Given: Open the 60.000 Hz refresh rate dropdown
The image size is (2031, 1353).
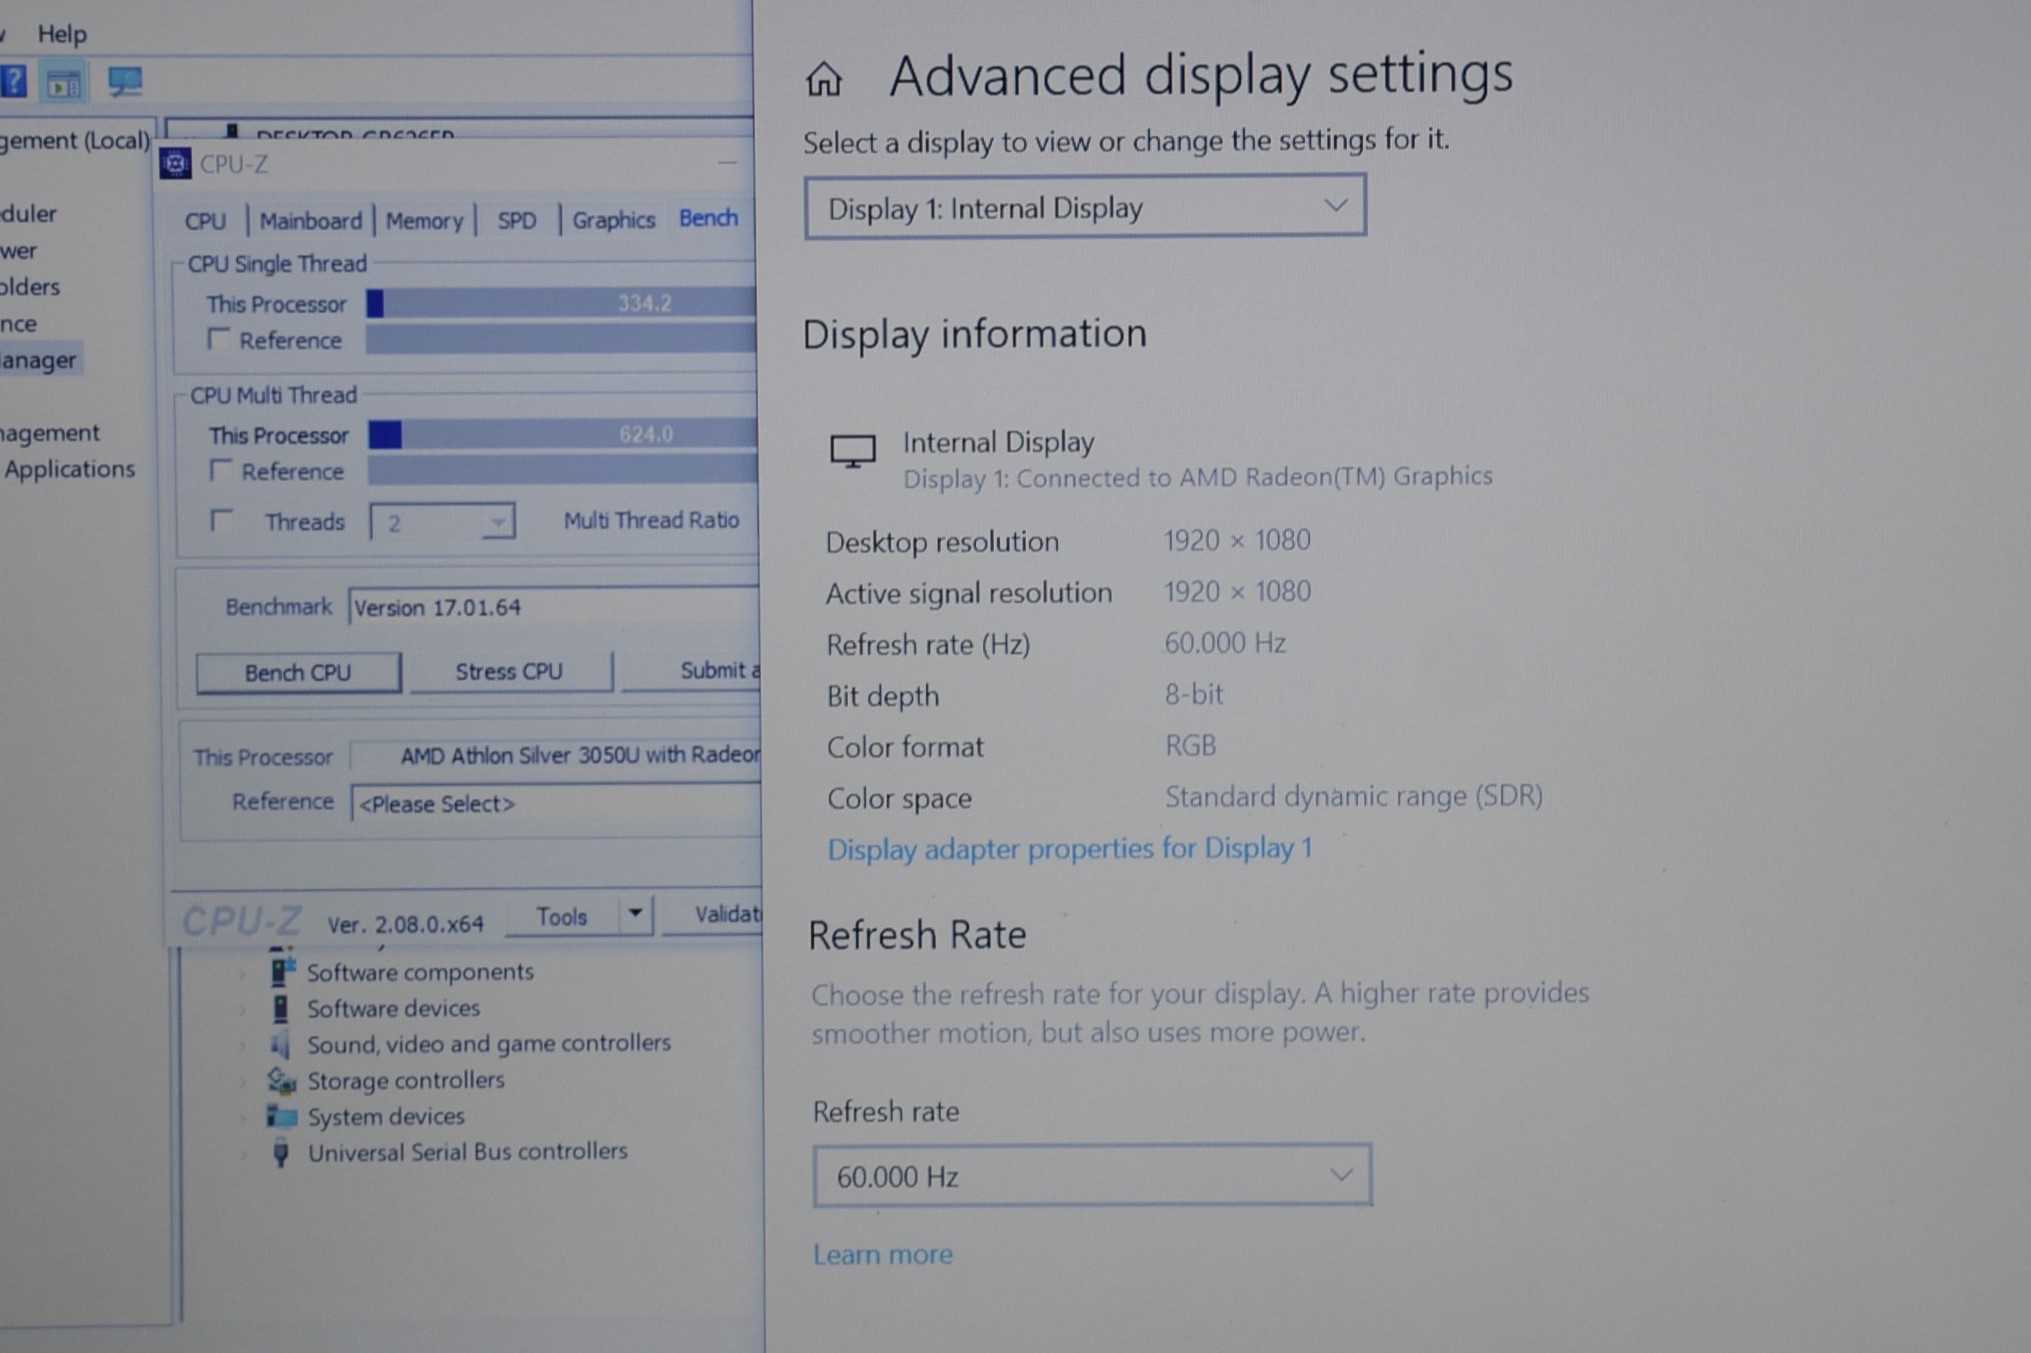Looking at the screenshot, I should tap(1091, 1176).
